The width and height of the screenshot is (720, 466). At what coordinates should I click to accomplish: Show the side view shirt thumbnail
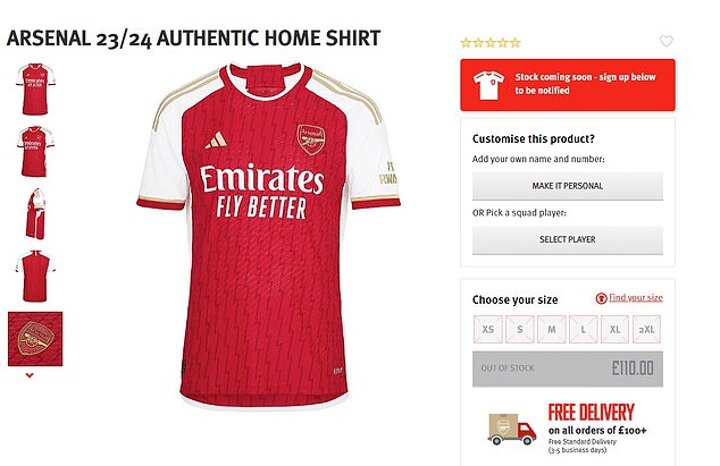pyautogui.click(x=35, y=213)
